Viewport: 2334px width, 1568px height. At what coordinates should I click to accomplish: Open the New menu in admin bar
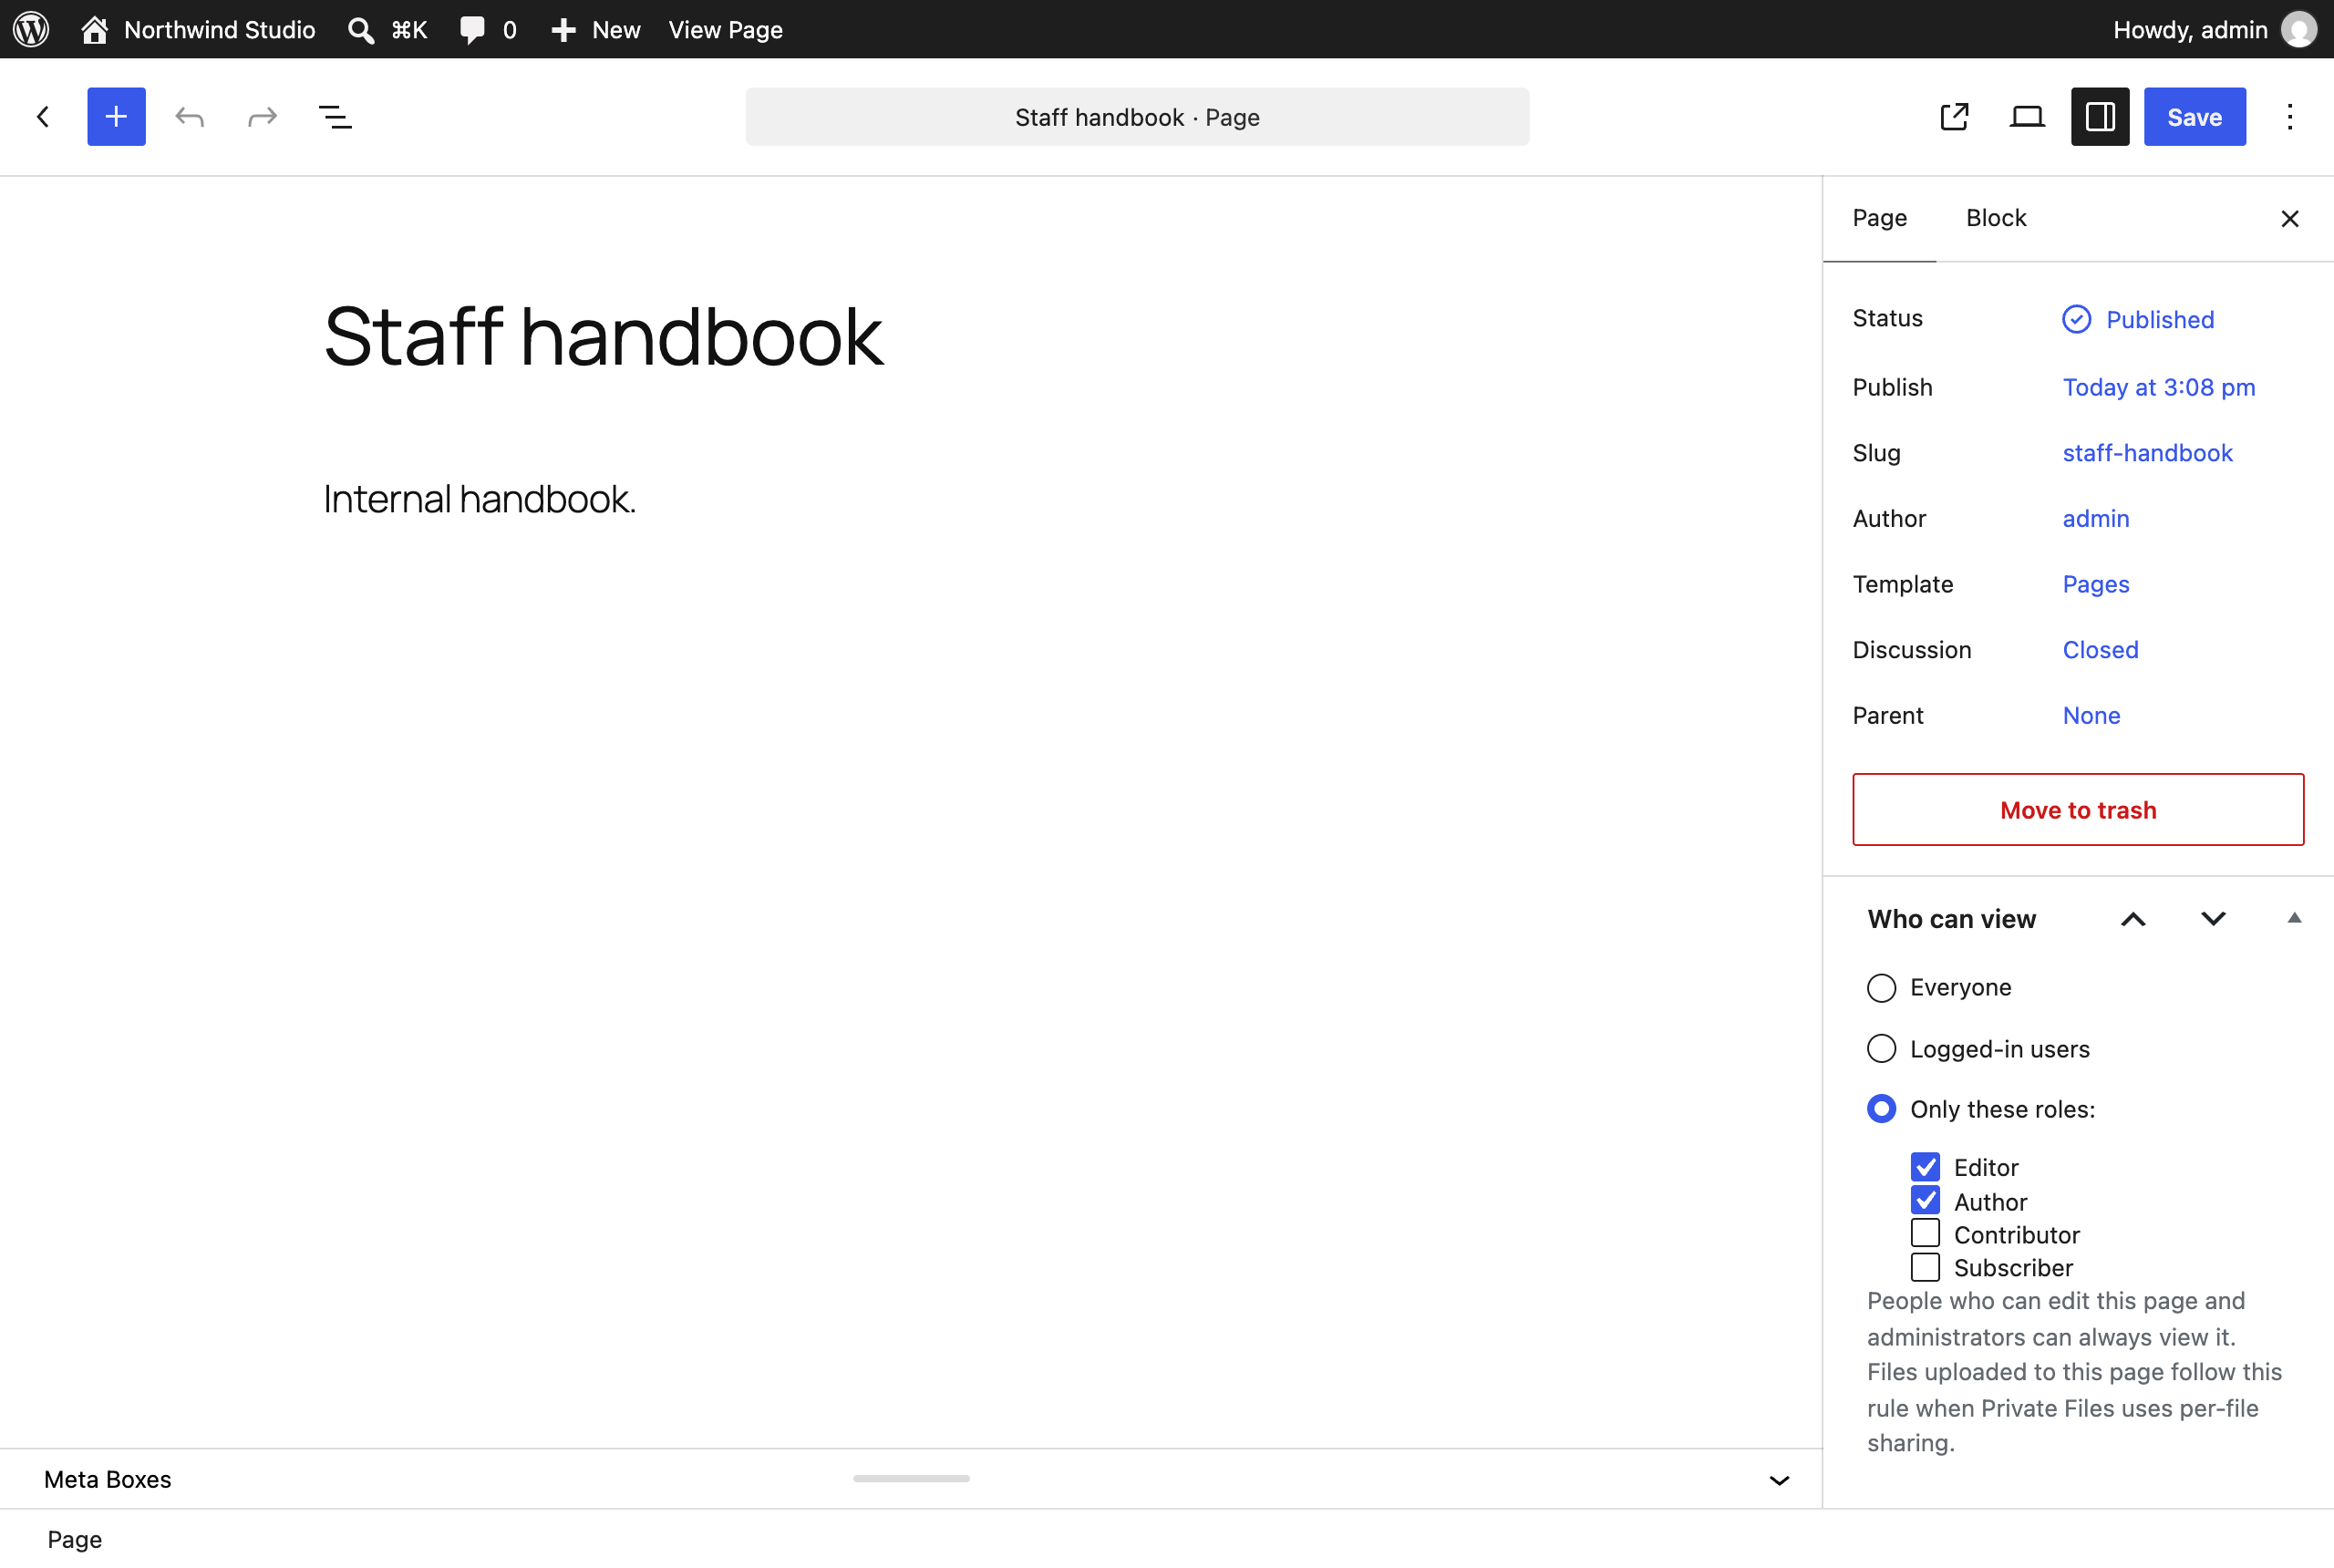[596, 29]
